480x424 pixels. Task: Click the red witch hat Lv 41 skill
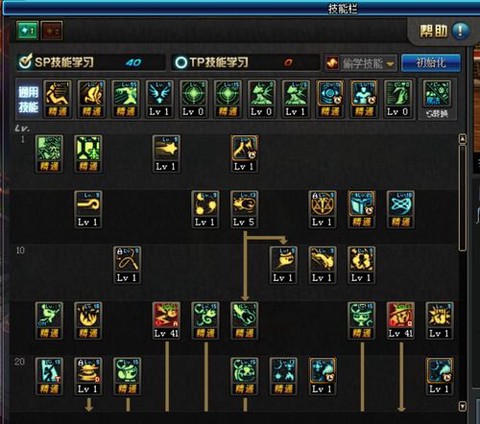(x=400, y=321)
